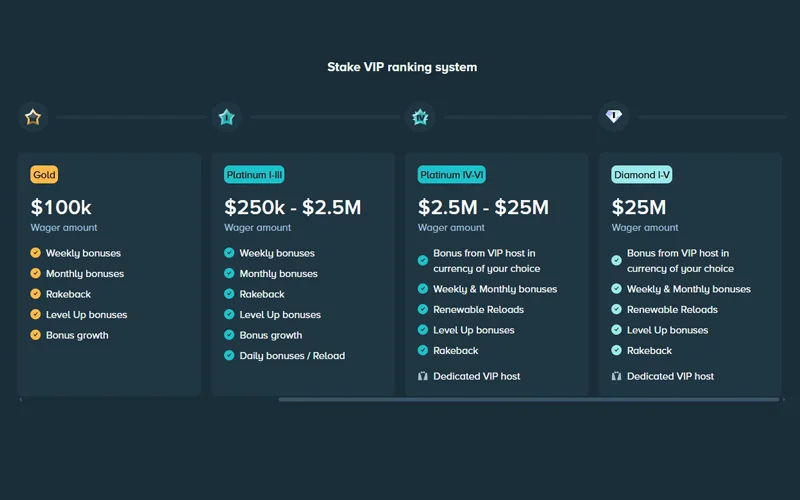Click the checkmark beside Gold Monthly bonuses
The height and width of the screenshot is (500, 800).
(x=35, y=273)
